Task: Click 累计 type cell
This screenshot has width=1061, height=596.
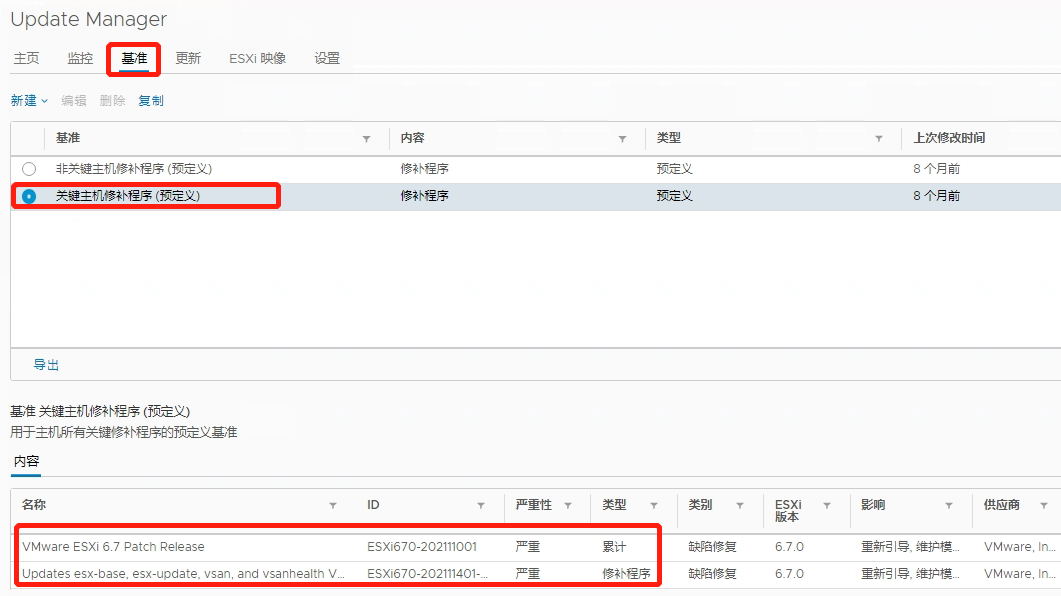Action: pos(614,547)
